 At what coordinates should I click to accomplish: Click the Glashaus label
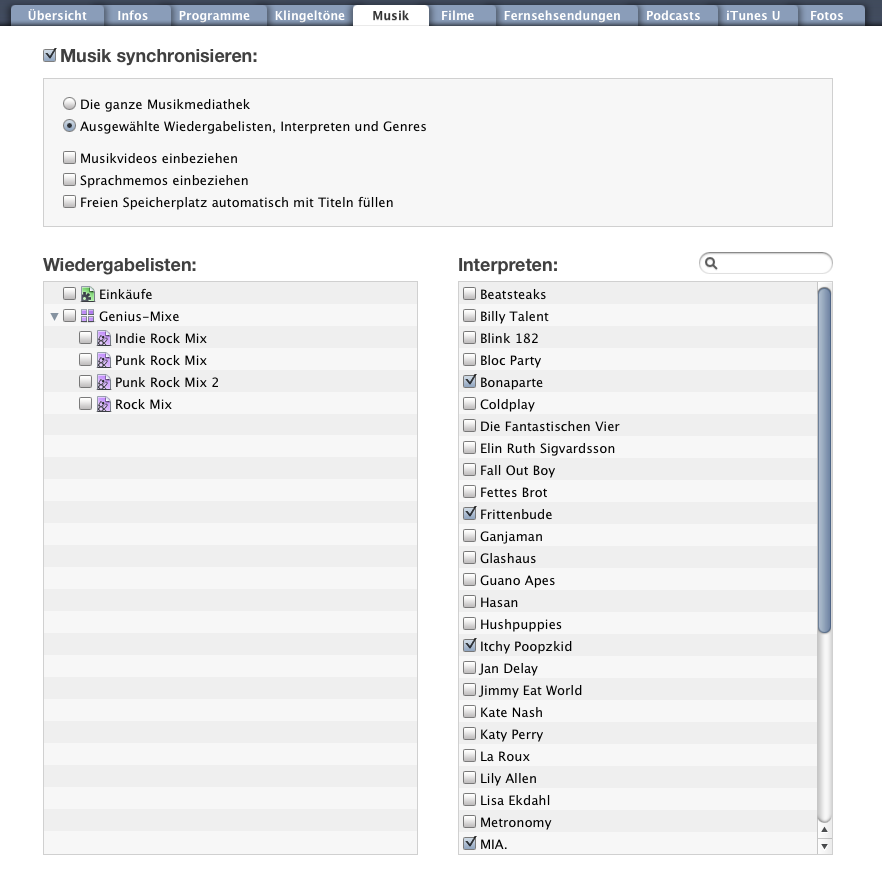tap(508, 558)
